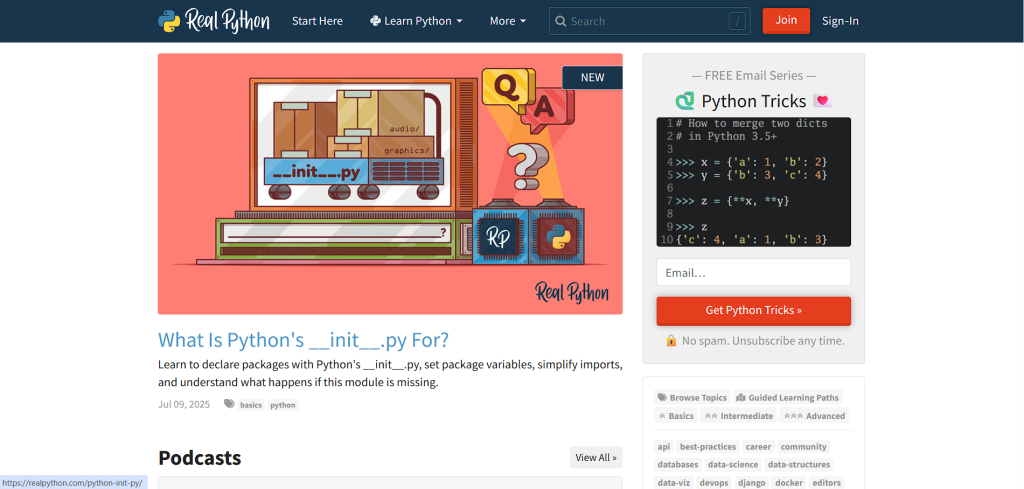This screenshot has width=1024, height=489.
Task: Open article "What Is Python's __init__.py For?"
Action: click(x=304, y=340)
